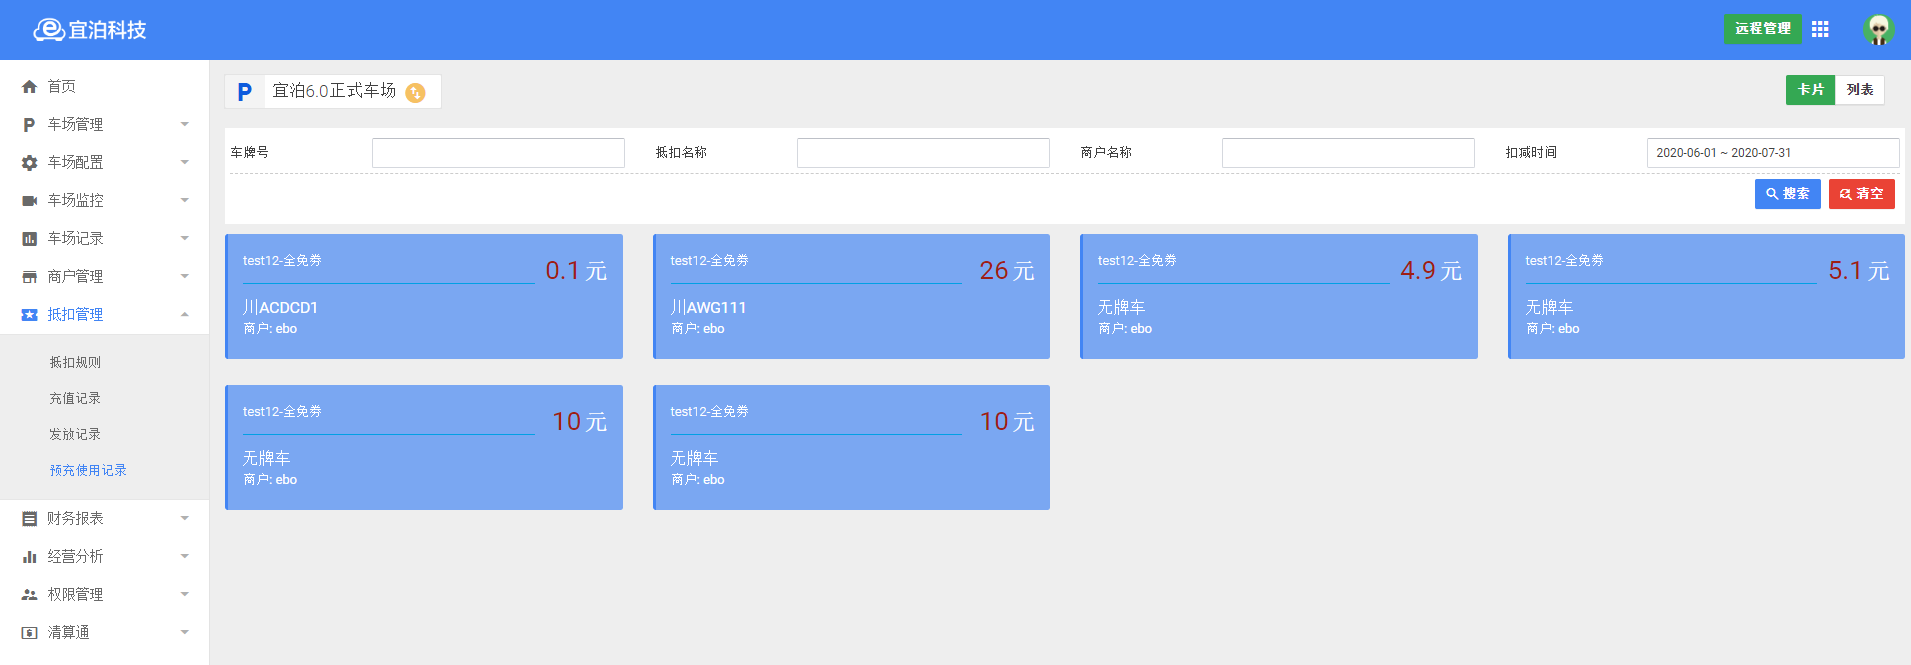Viewport: 1911px width, 665px height.
Task: Collapse the 抵扣管理 menu arrow
Action: coord(185,314)
